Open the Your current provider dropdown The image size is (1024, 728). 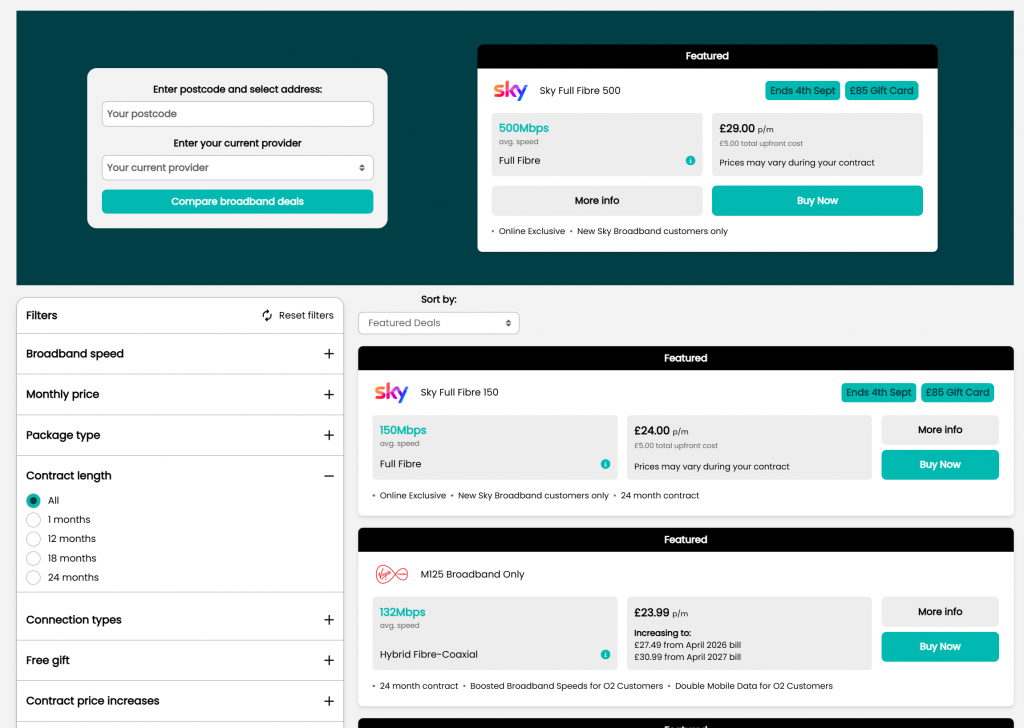pos(237,168)
